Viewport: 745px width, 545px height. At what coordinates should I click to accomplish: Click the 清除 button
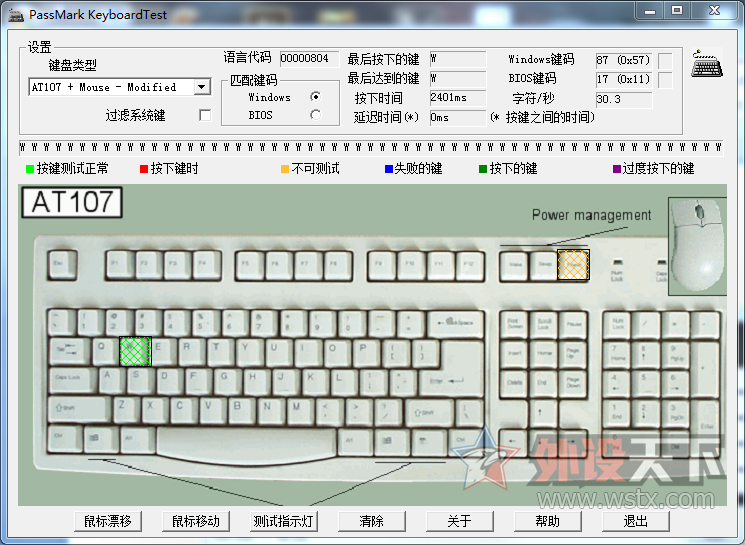(x=372, y=521)
